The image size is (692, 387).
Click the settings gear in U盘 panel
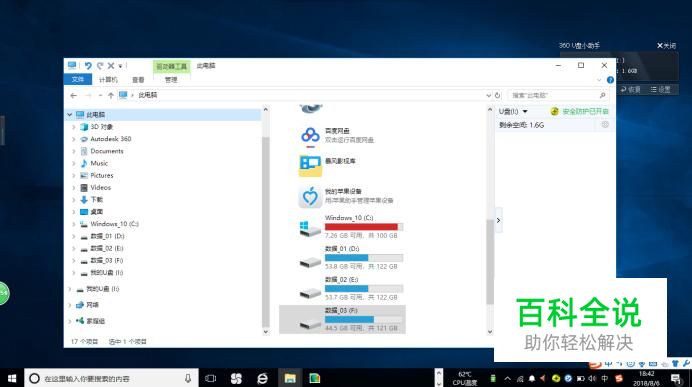605,125
